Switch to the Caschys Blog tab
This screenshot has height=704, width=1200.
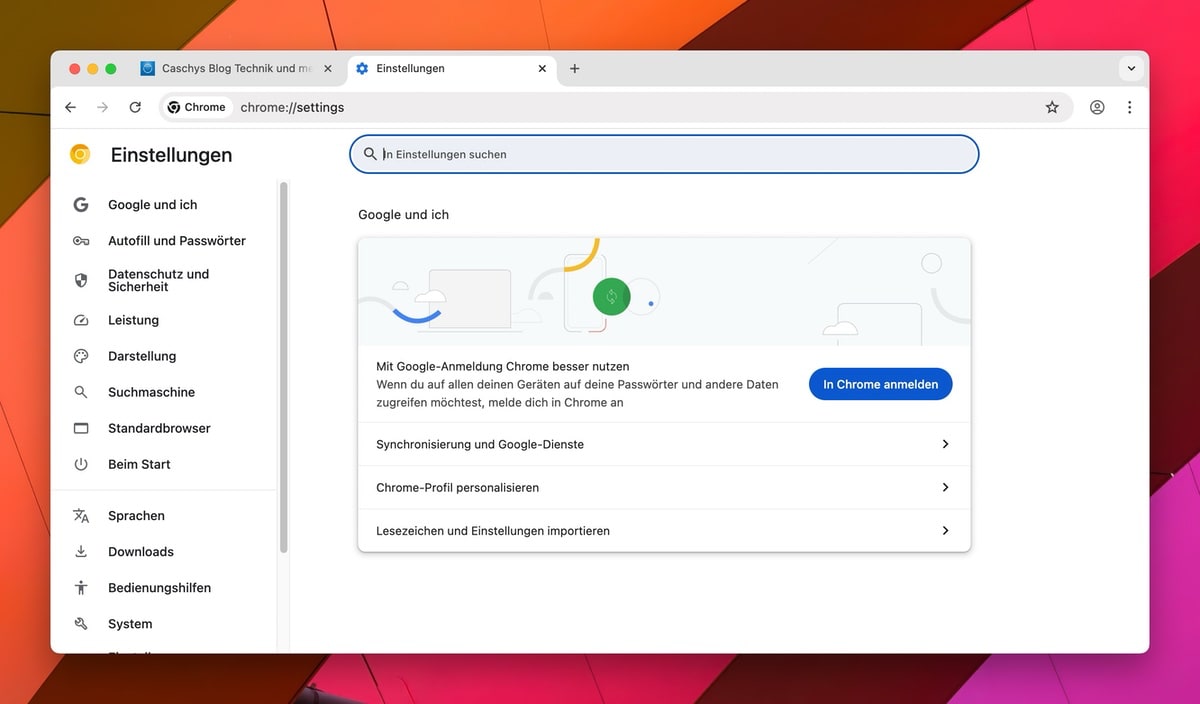236,69
